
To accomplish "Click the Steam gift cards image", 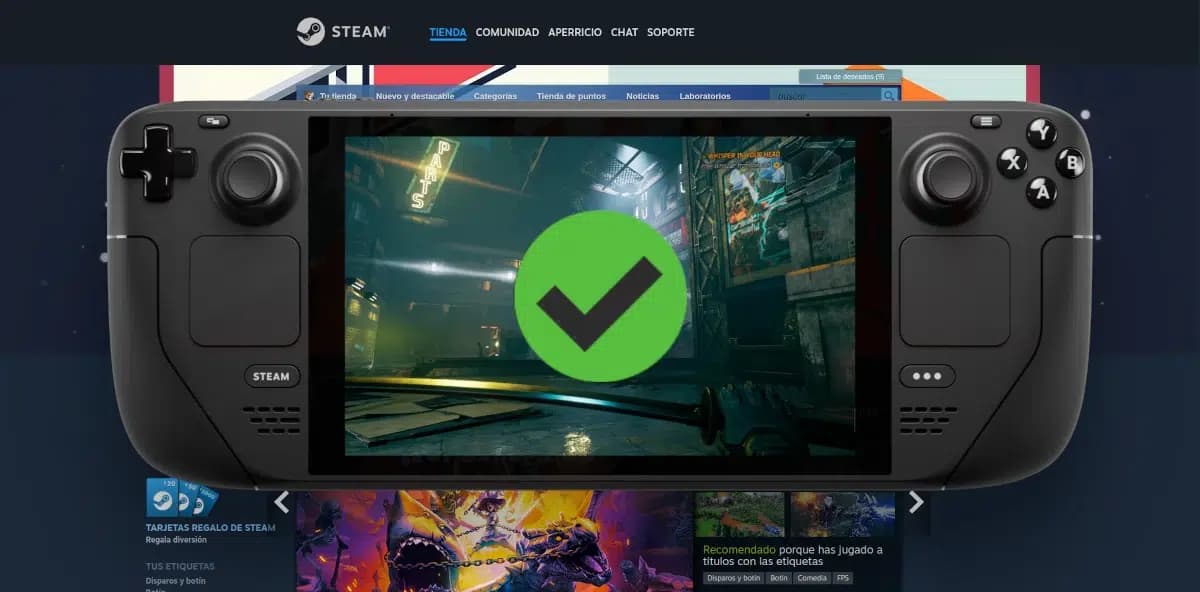I will click(x=181, y=497).
